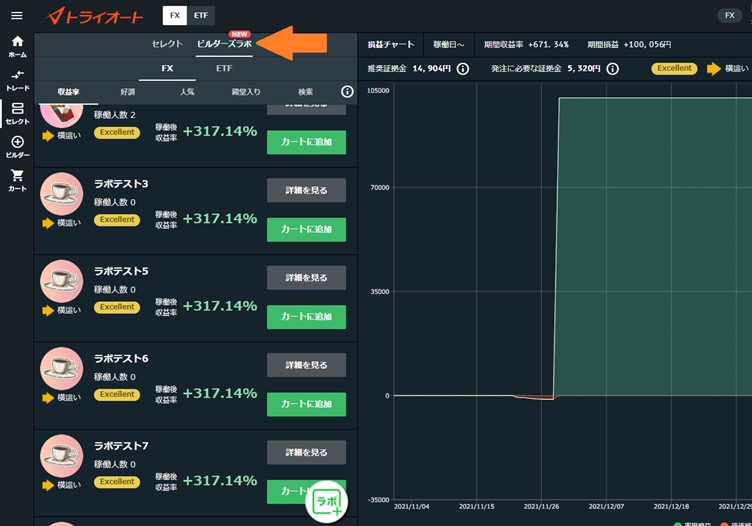View details of ラボテスト6
Viewport: 752px width, 526px height.
click(x=306, y=365)
